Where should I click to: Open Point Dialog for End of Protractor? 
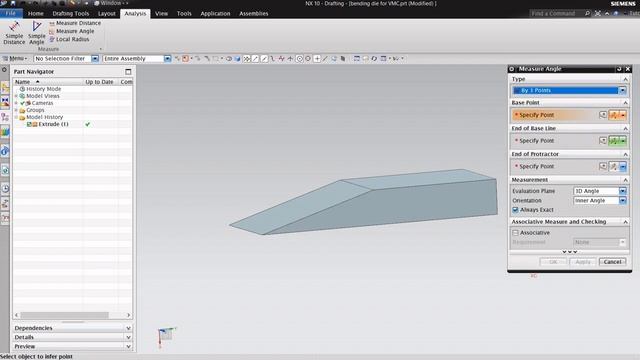tap(603, 167)
